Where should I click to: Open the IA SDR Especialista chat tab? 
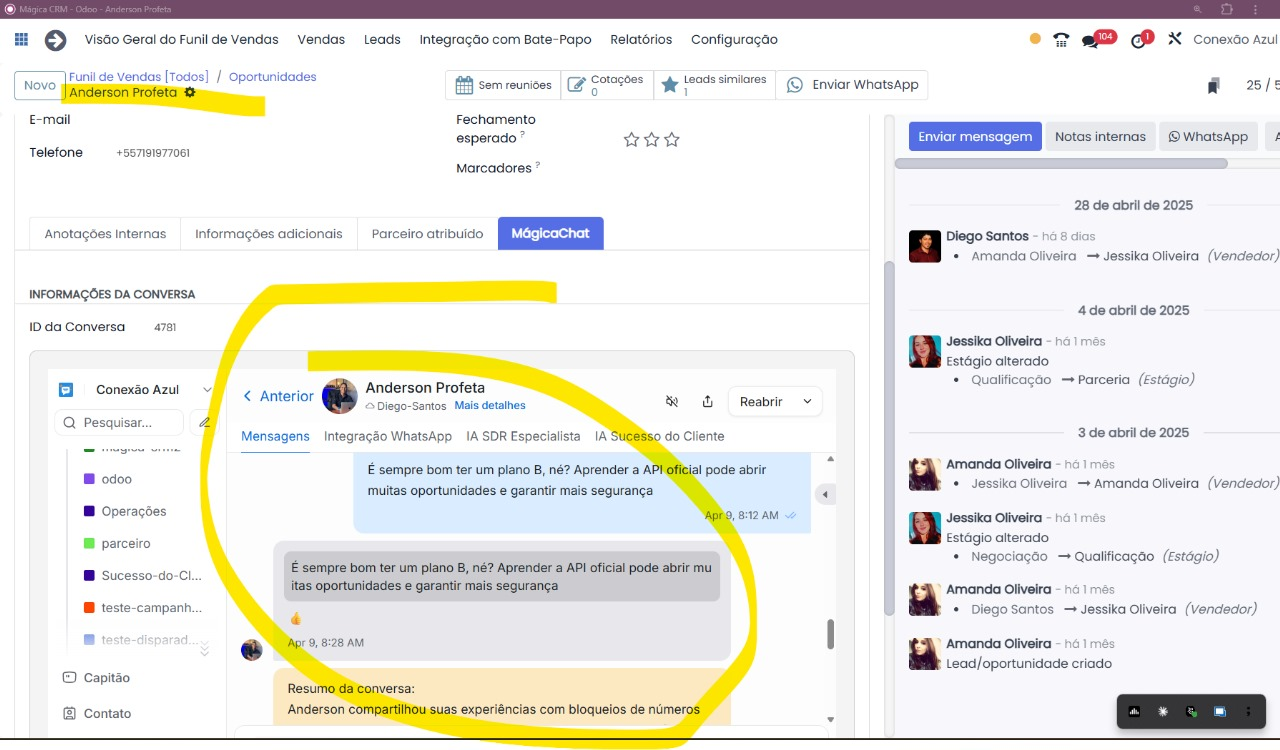[523, 436]
